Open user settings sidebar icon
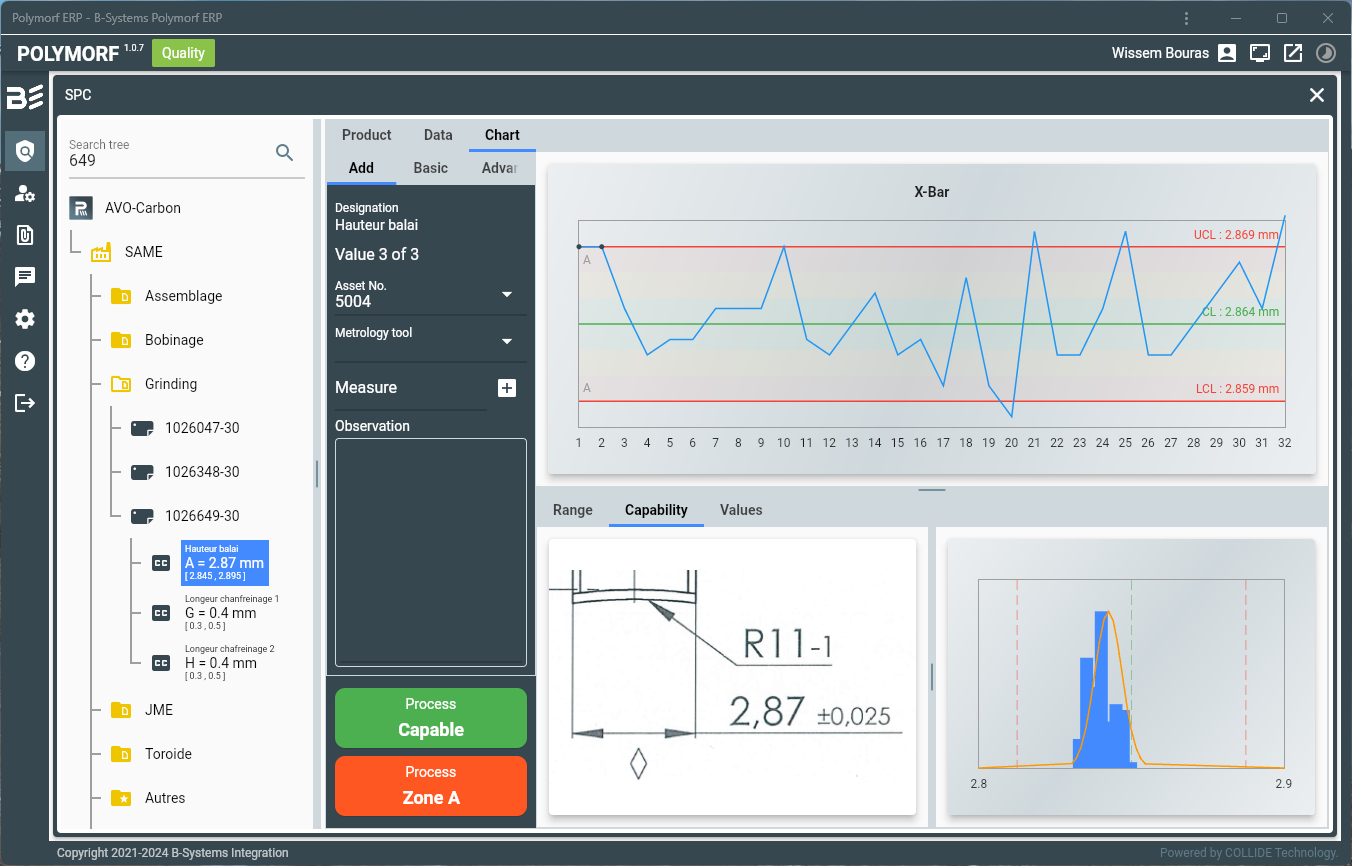This screenshot has width=1352, height=866. coord(25,194)
